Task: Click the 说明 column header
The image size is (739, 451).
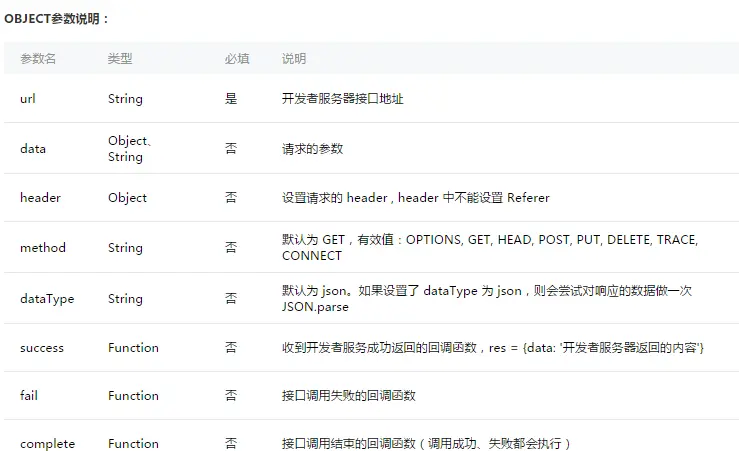Action: coord(294,58)
